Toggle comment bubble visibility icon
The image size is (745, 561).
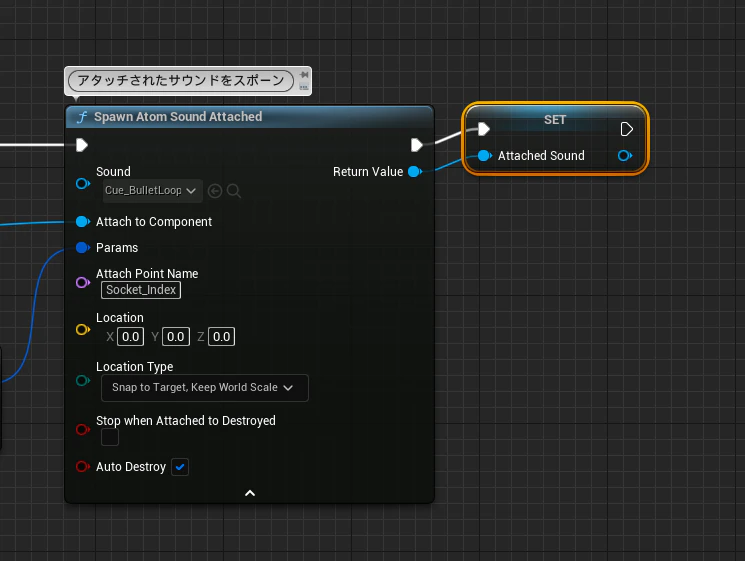tap(304, 87)
